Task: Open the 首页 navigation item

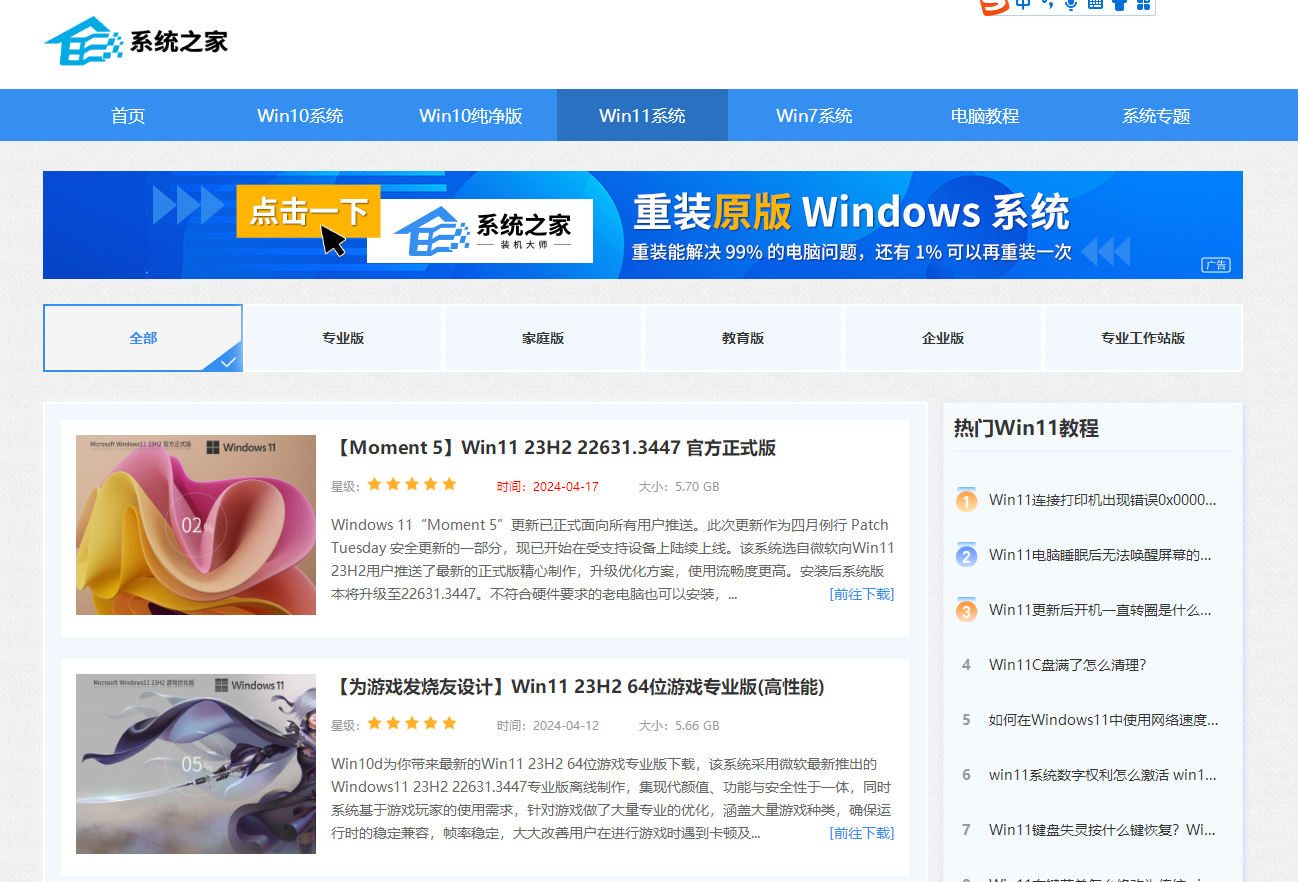Action: click(x=128, y=116)
